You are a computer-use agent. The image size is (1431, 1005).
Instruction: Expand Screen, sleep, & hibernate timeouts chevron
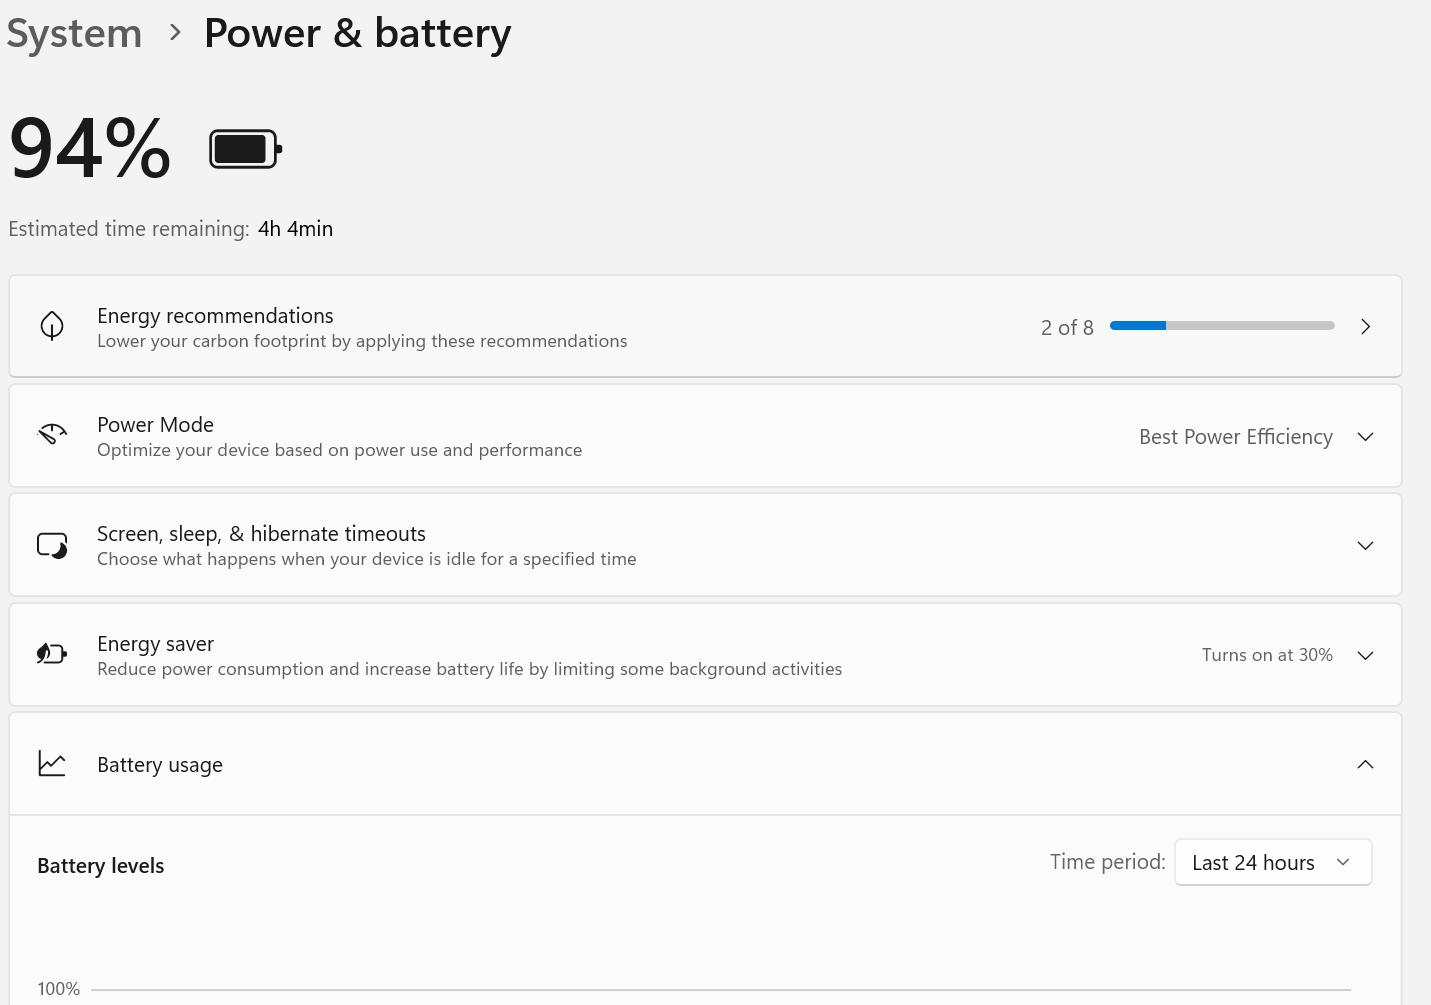click(x=1365, y=546)
